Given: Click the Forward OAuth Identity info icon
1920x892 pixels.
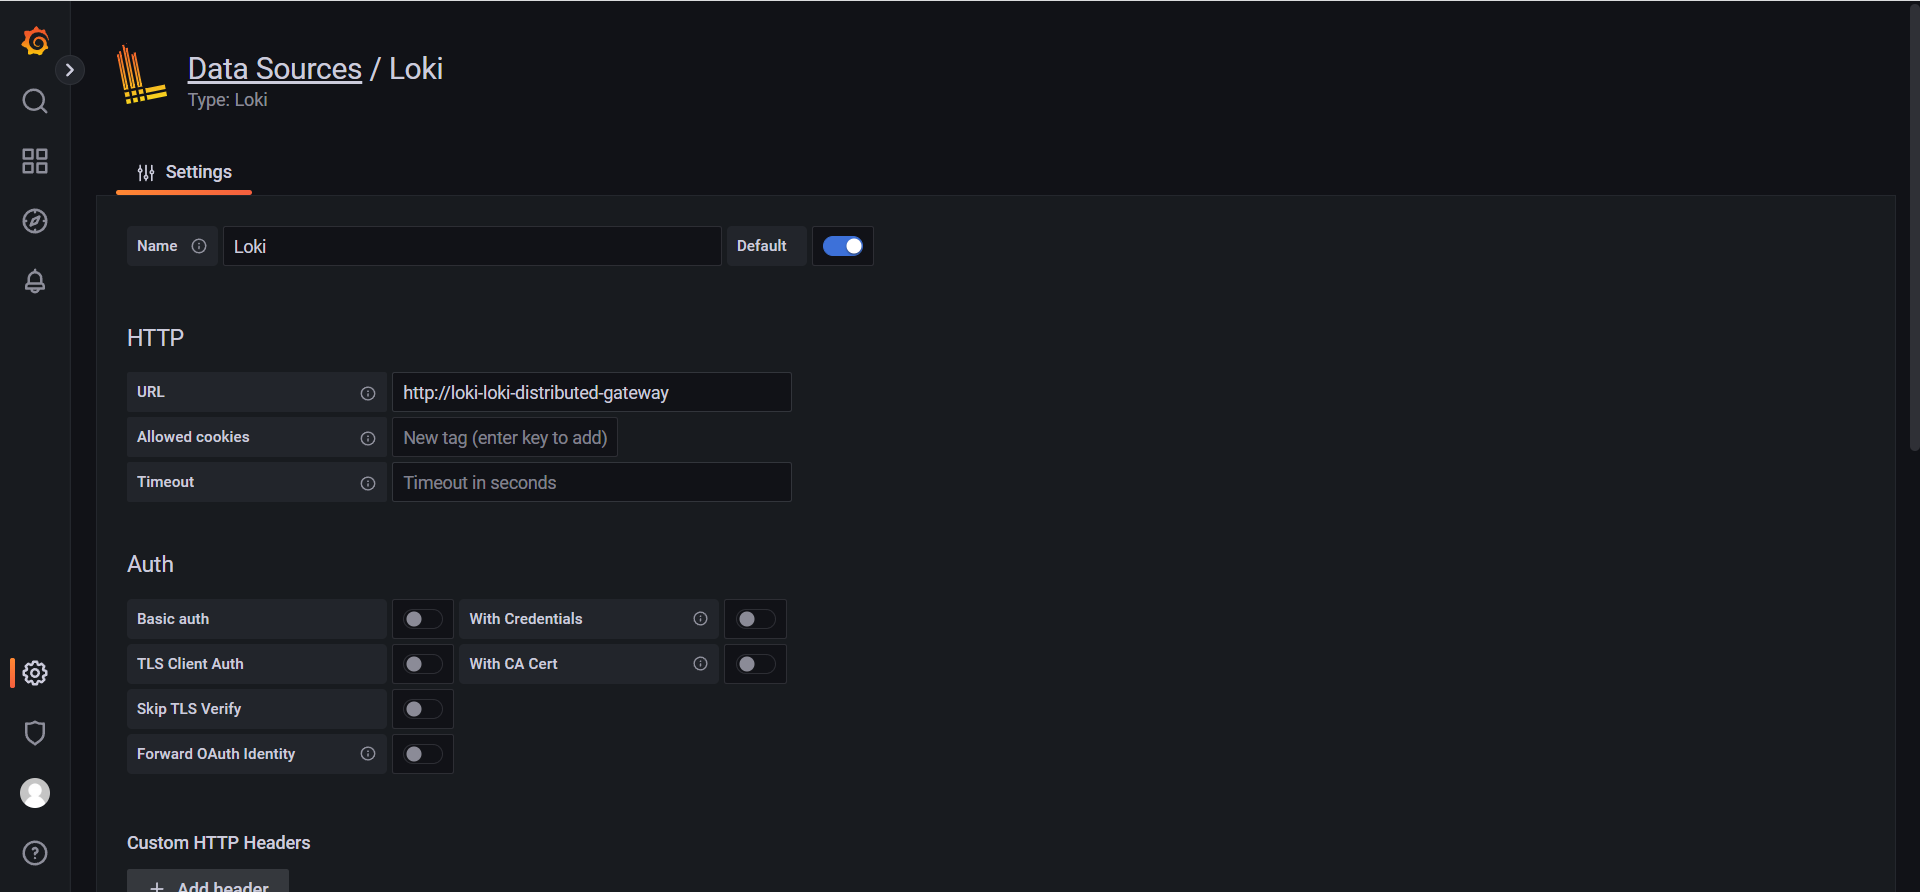Looking at the screenshot, I should click(368, 754).
